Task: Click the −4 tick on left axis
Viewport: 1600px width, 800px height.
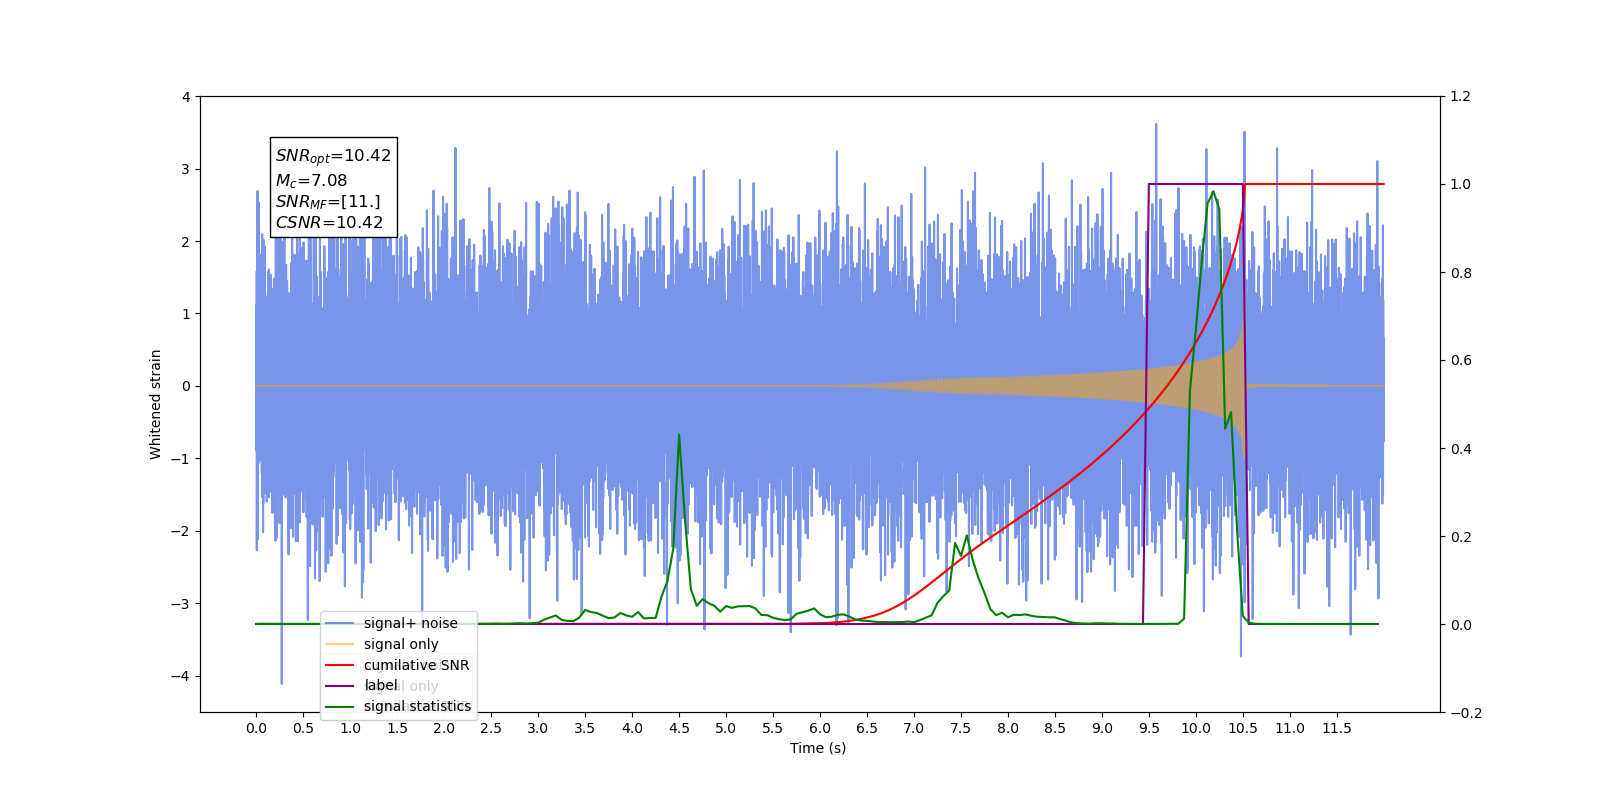Action: (181, 676)
